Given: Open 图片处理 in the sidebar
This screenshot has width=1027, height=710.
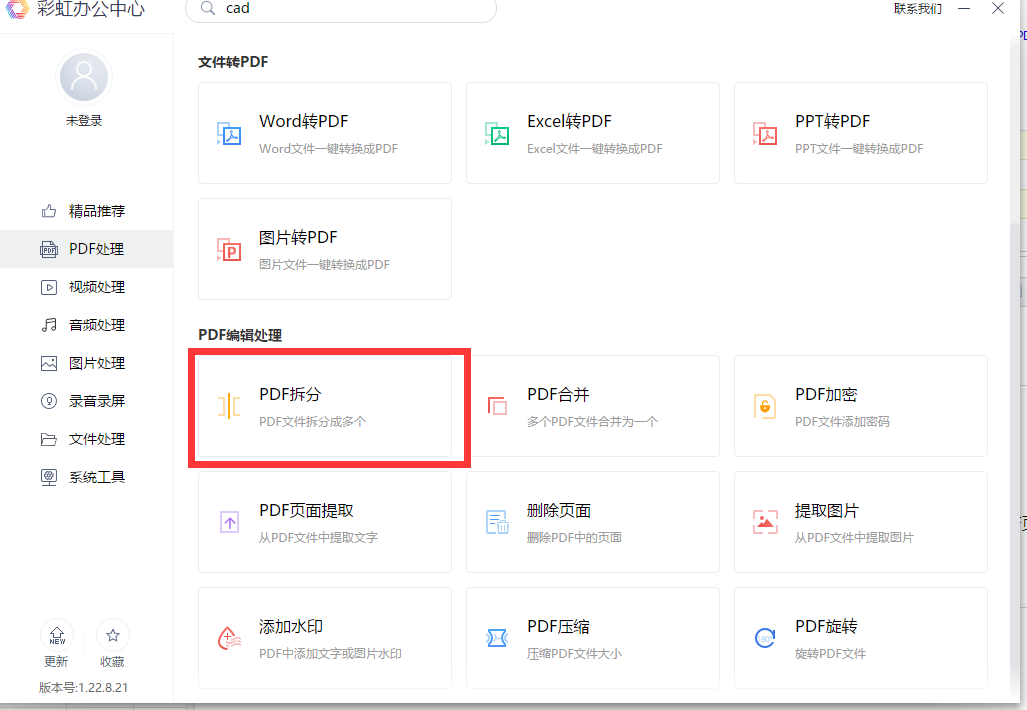Looking at the screenshot, I should click(x=86, y=363).
